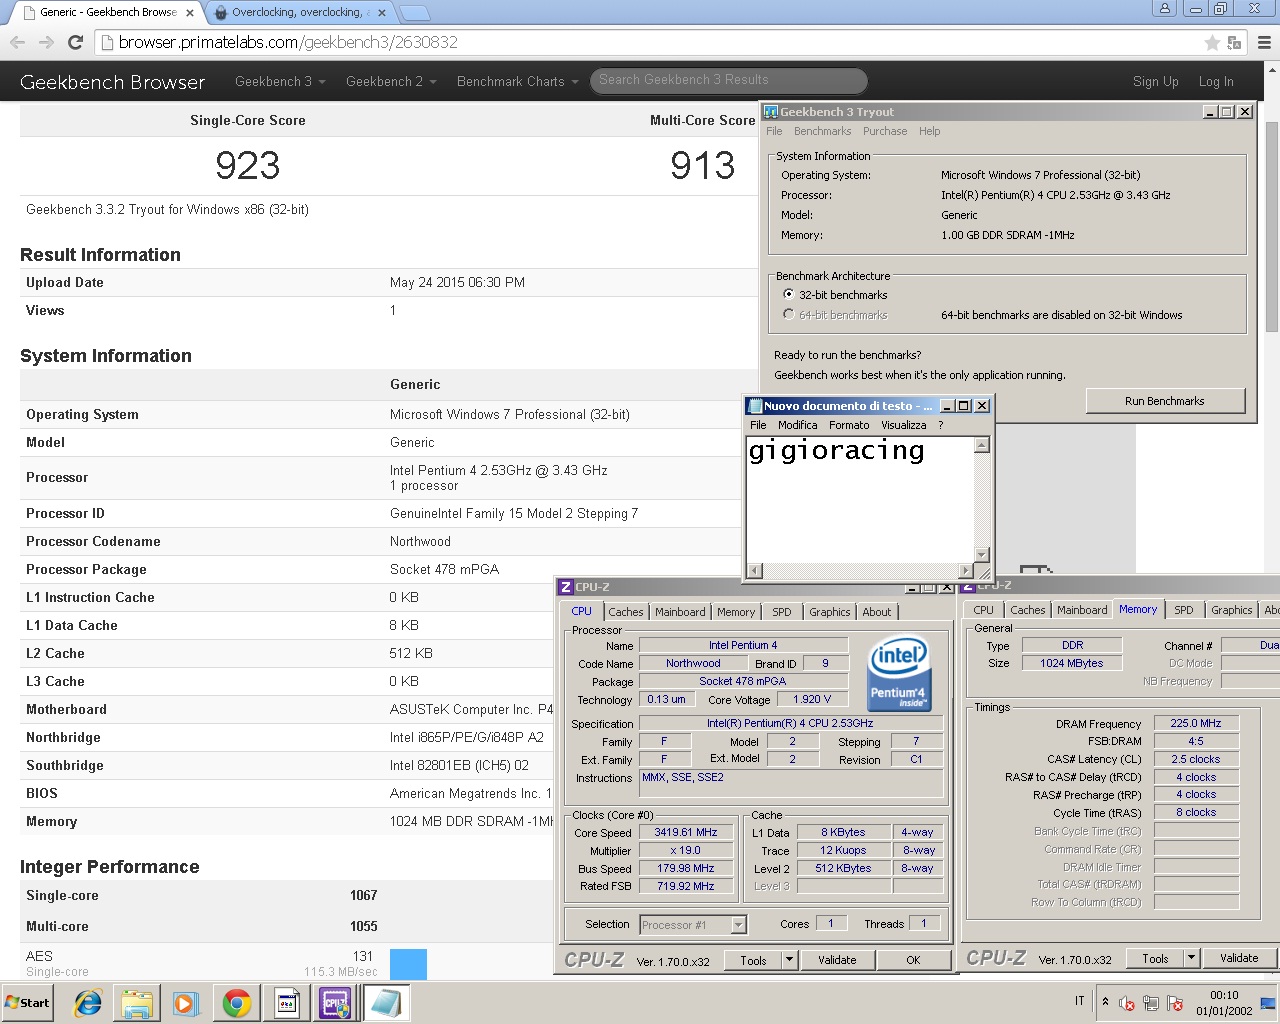Open the Purchase menu in Geekbench Tryout
The height and width of the screenshot is (1024, 1280).
click(885, 131)
